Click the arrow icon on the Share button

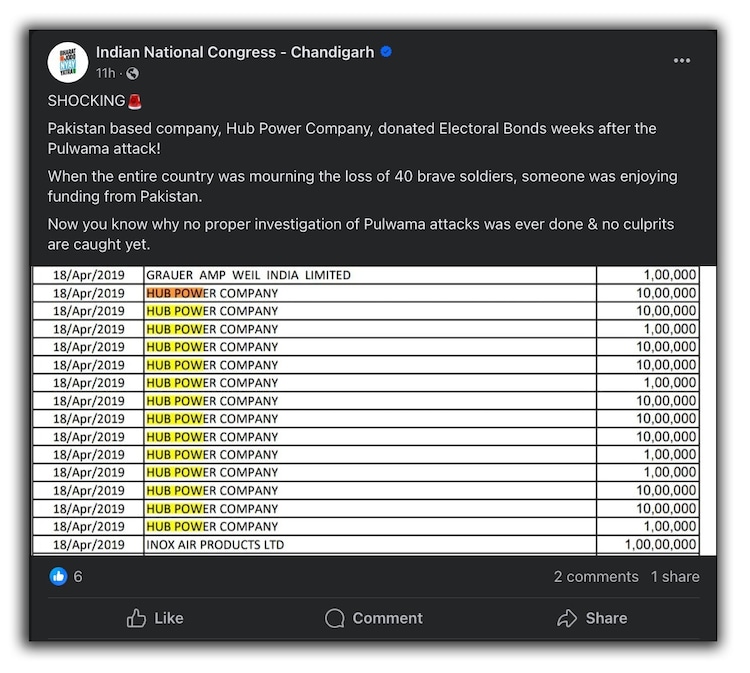tap(568, 618)
